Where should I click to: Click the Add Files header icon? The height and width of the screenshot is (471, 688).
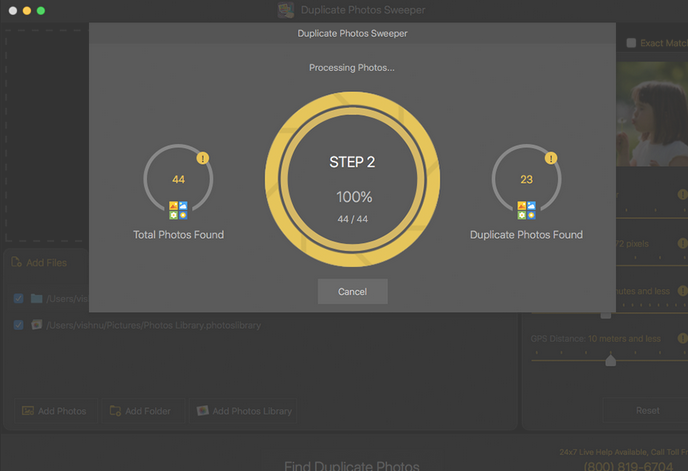click(16, 263)
